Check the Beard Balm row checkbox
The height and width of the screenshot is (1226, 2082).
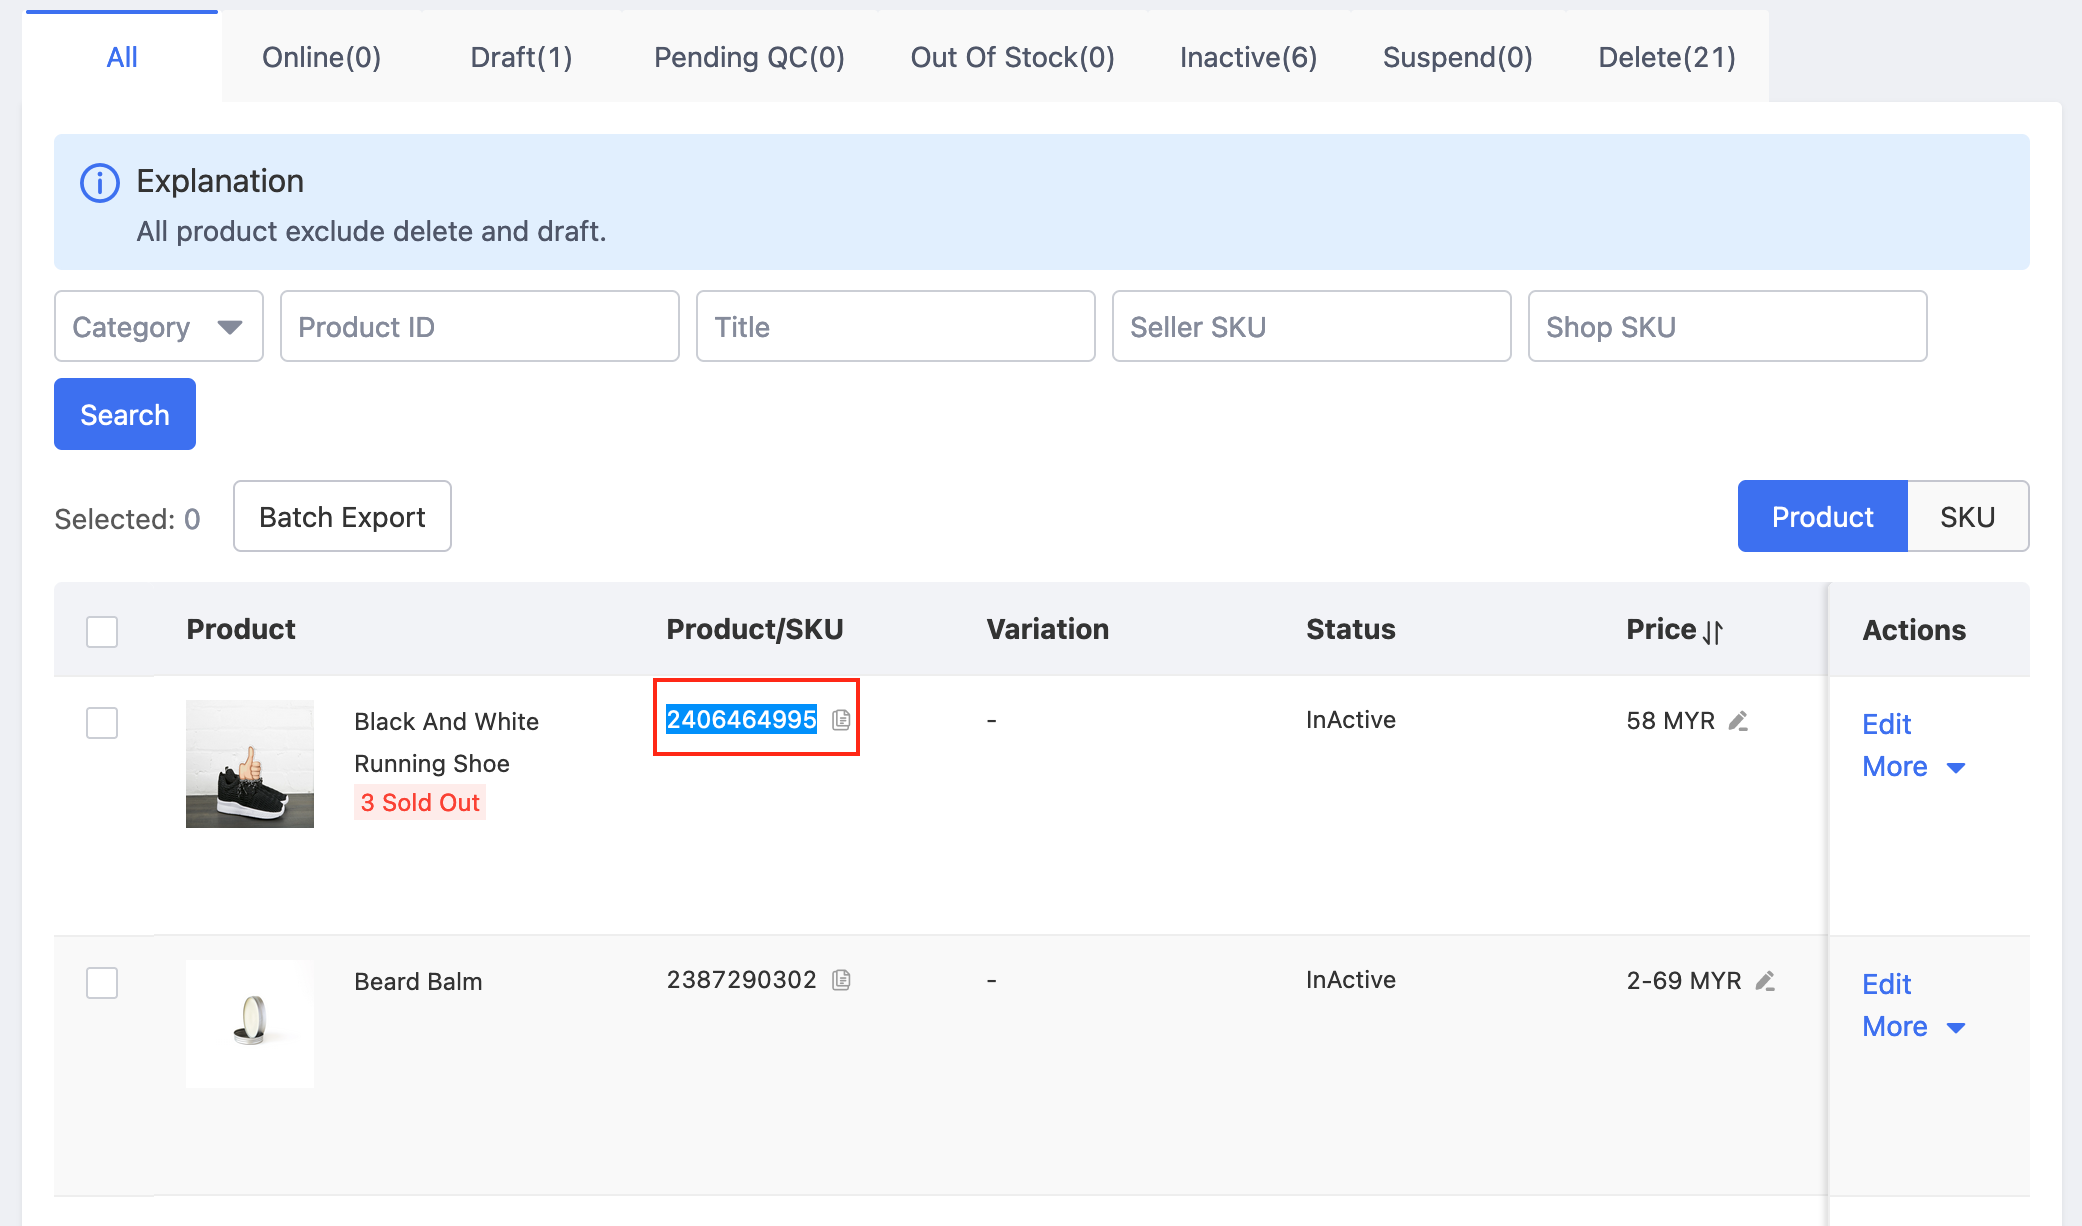click(x=101, y=983)
